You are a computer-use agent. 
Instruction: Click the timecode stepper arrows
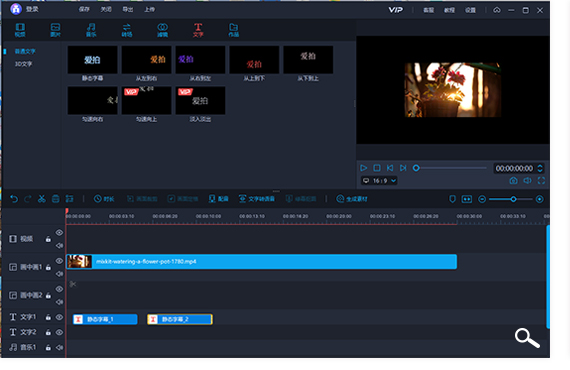(x=540, y=168)
